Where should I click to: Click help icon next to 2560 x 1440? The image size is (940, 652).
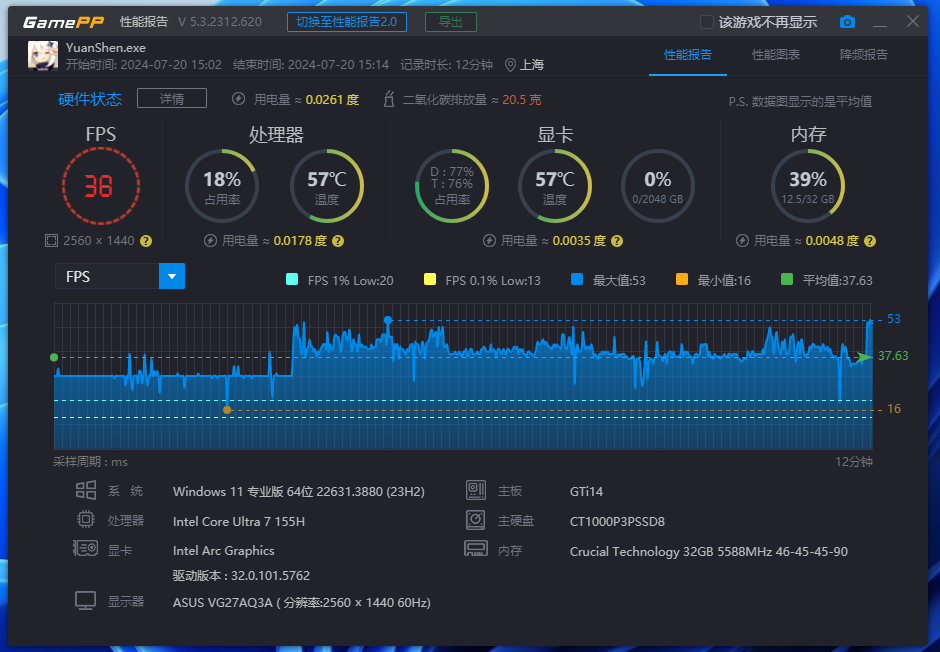tap(146, 241)
